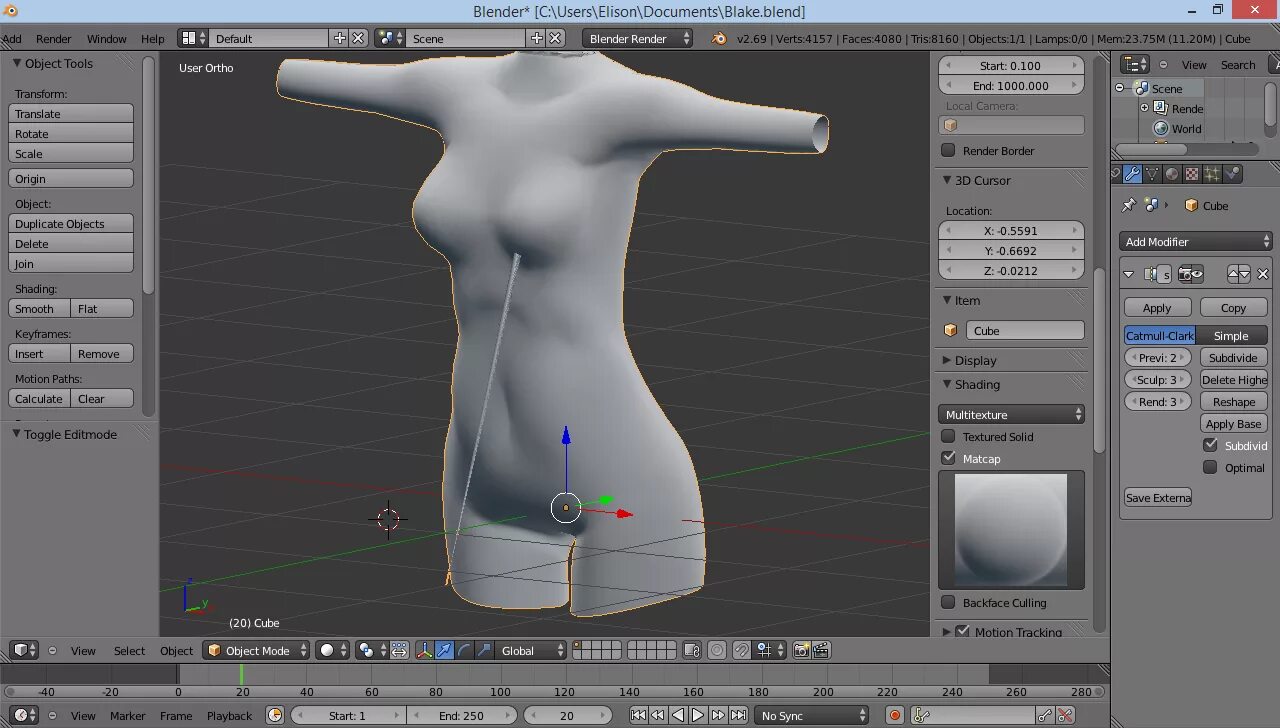
Task: Toggle the snap magnet icon
Action: (x=741, y=650)
